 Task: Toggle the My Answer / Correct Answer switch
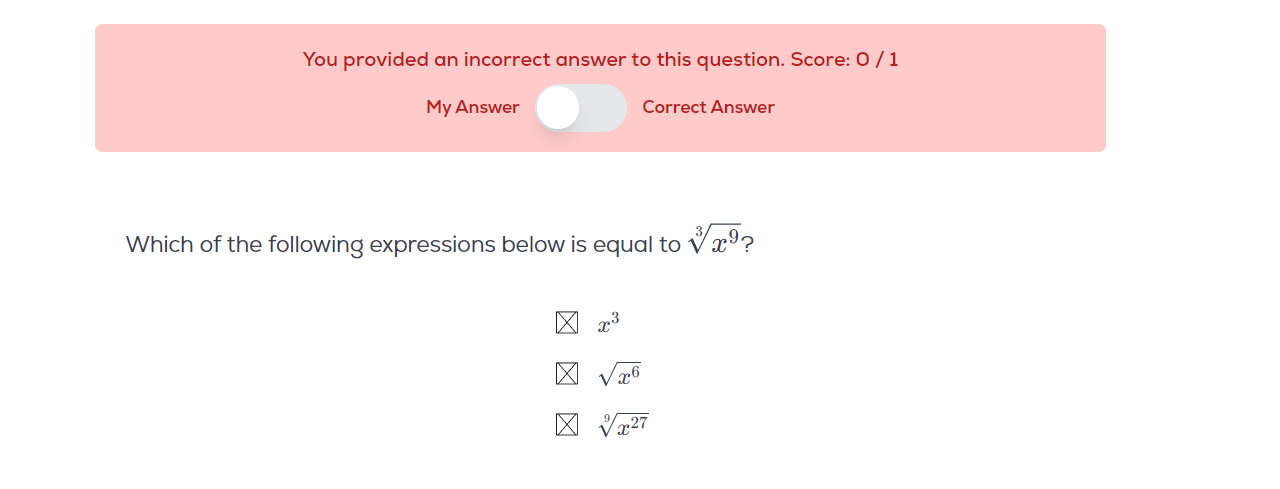tap(581, 108)
